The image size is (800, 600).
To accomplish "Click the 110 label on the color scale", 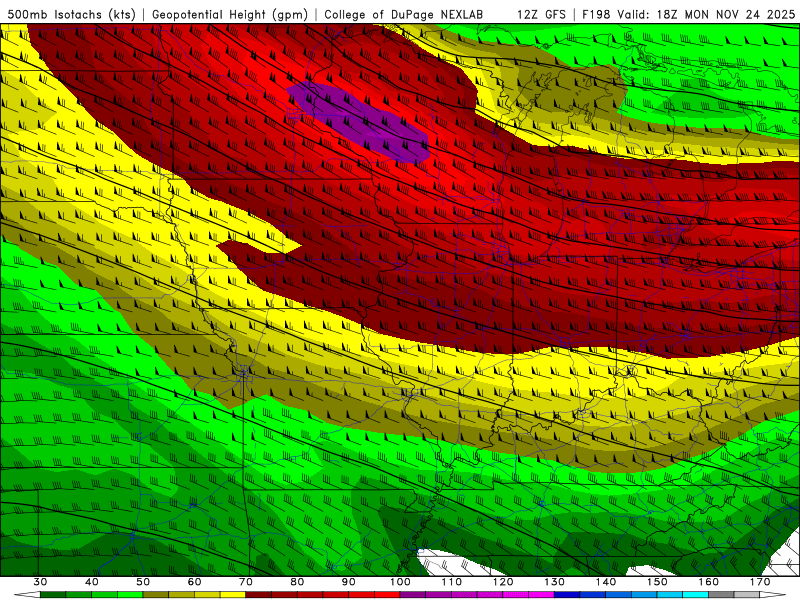I will click(452, 582).
